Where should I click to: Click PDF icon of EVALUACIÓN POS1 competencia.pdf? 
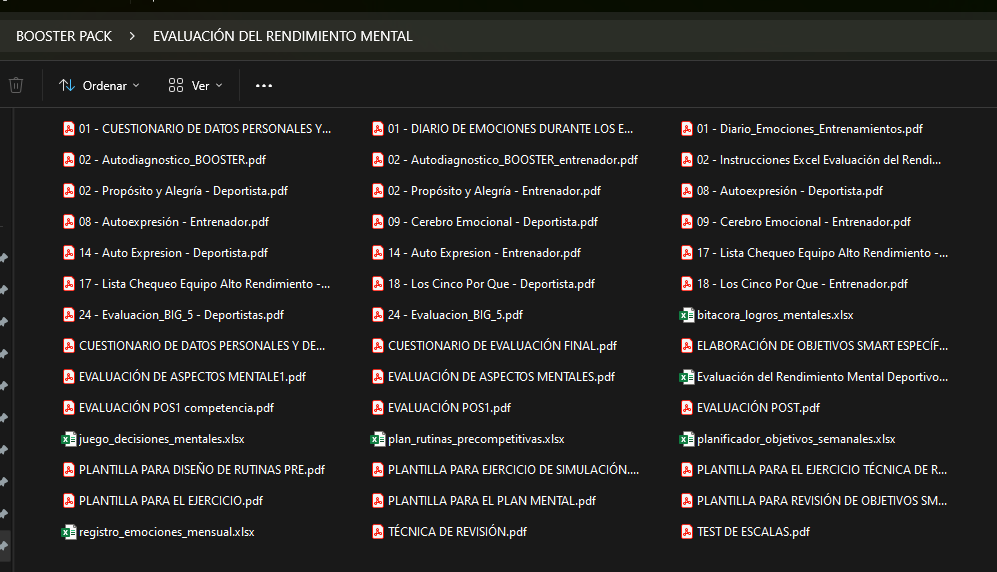tap(69, 407)
